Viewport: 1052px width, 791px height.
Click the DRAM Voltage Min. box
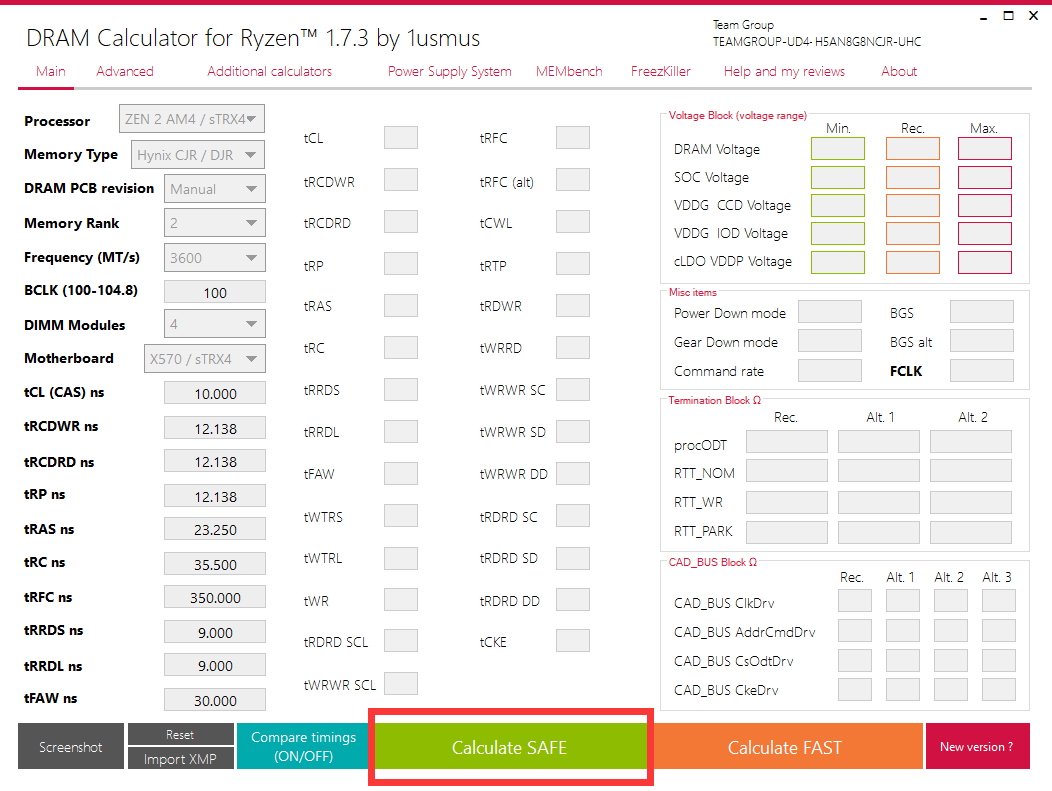pyautogui.click(x=838, y=149)
